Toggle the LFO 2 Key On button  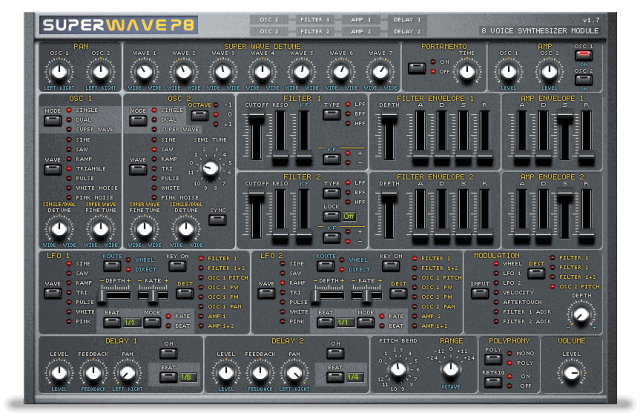click(391, 266)
